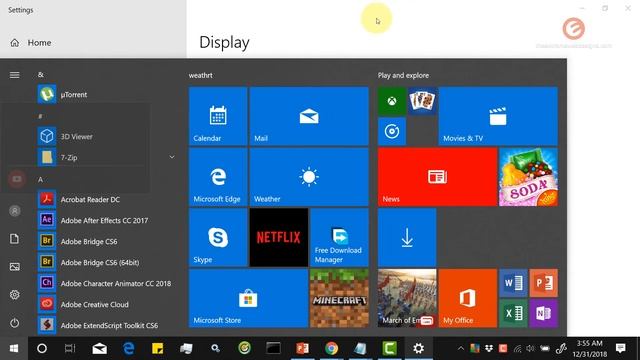Open the user account icon in Start
The image size is (640, 360).
click(x=15, y=211)
